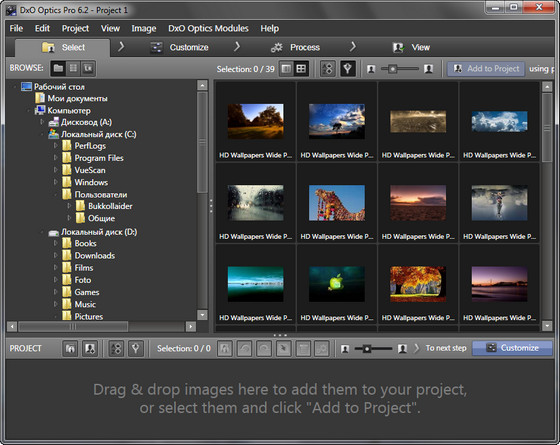This screenshot has height=445, width=560.
Task: Click the blue Customize next-step button
Action: (512, 348)
